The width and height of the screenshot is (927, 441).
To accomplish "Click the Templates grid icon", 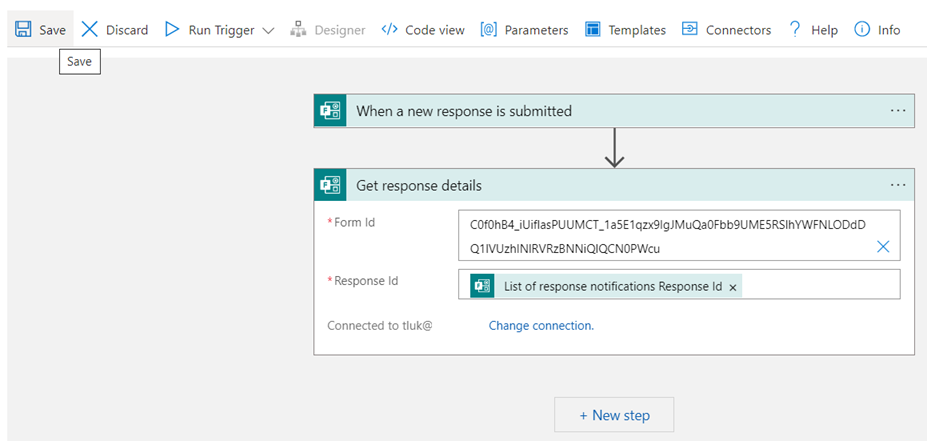I will click(593, 30).
